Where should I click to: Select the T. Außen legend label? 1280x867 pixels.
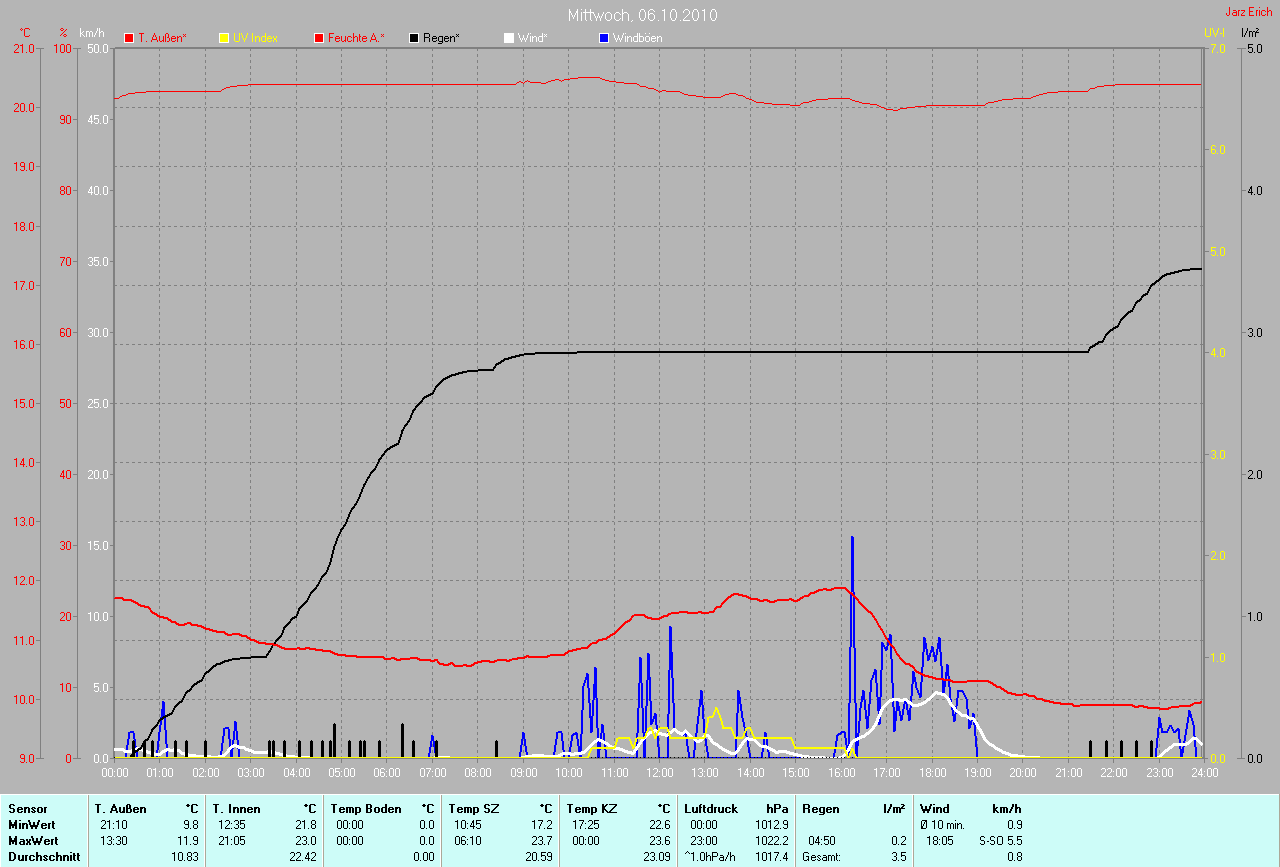click(x=162, y=38)
